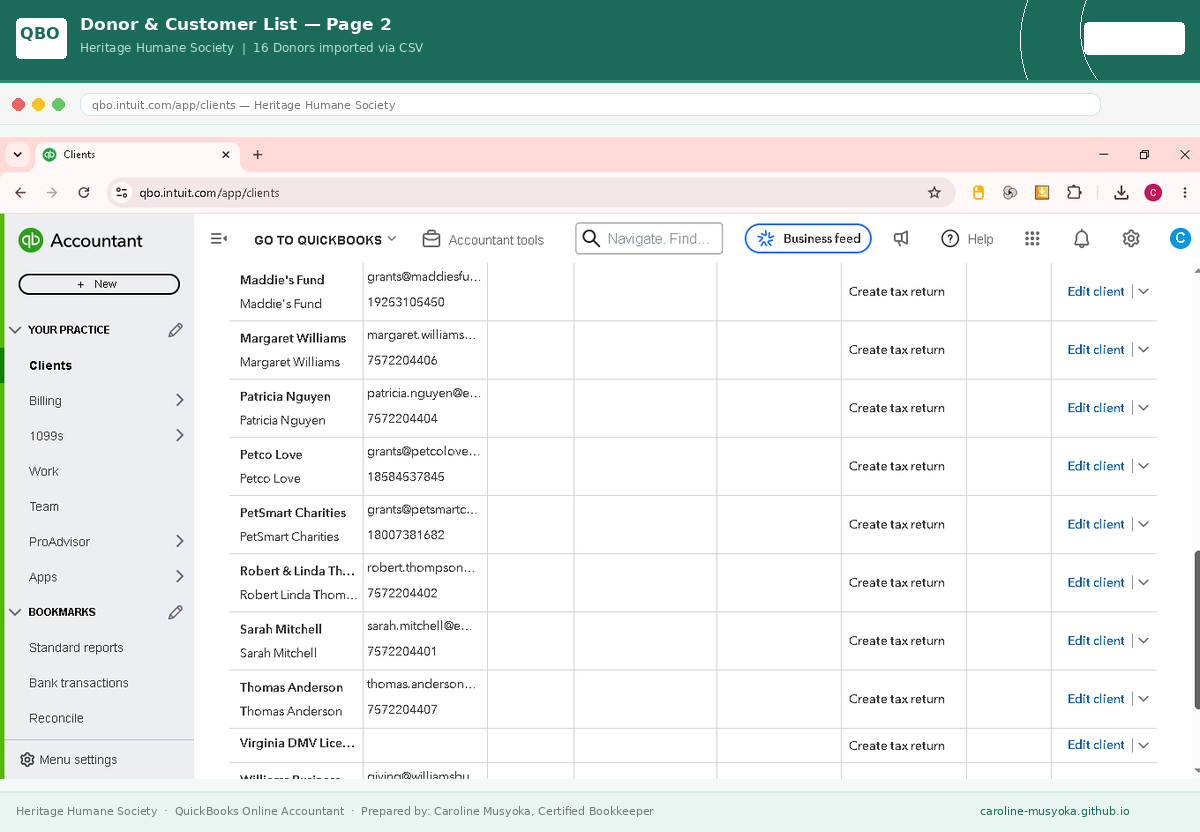View site information icon in address bar

click(122, 192)
